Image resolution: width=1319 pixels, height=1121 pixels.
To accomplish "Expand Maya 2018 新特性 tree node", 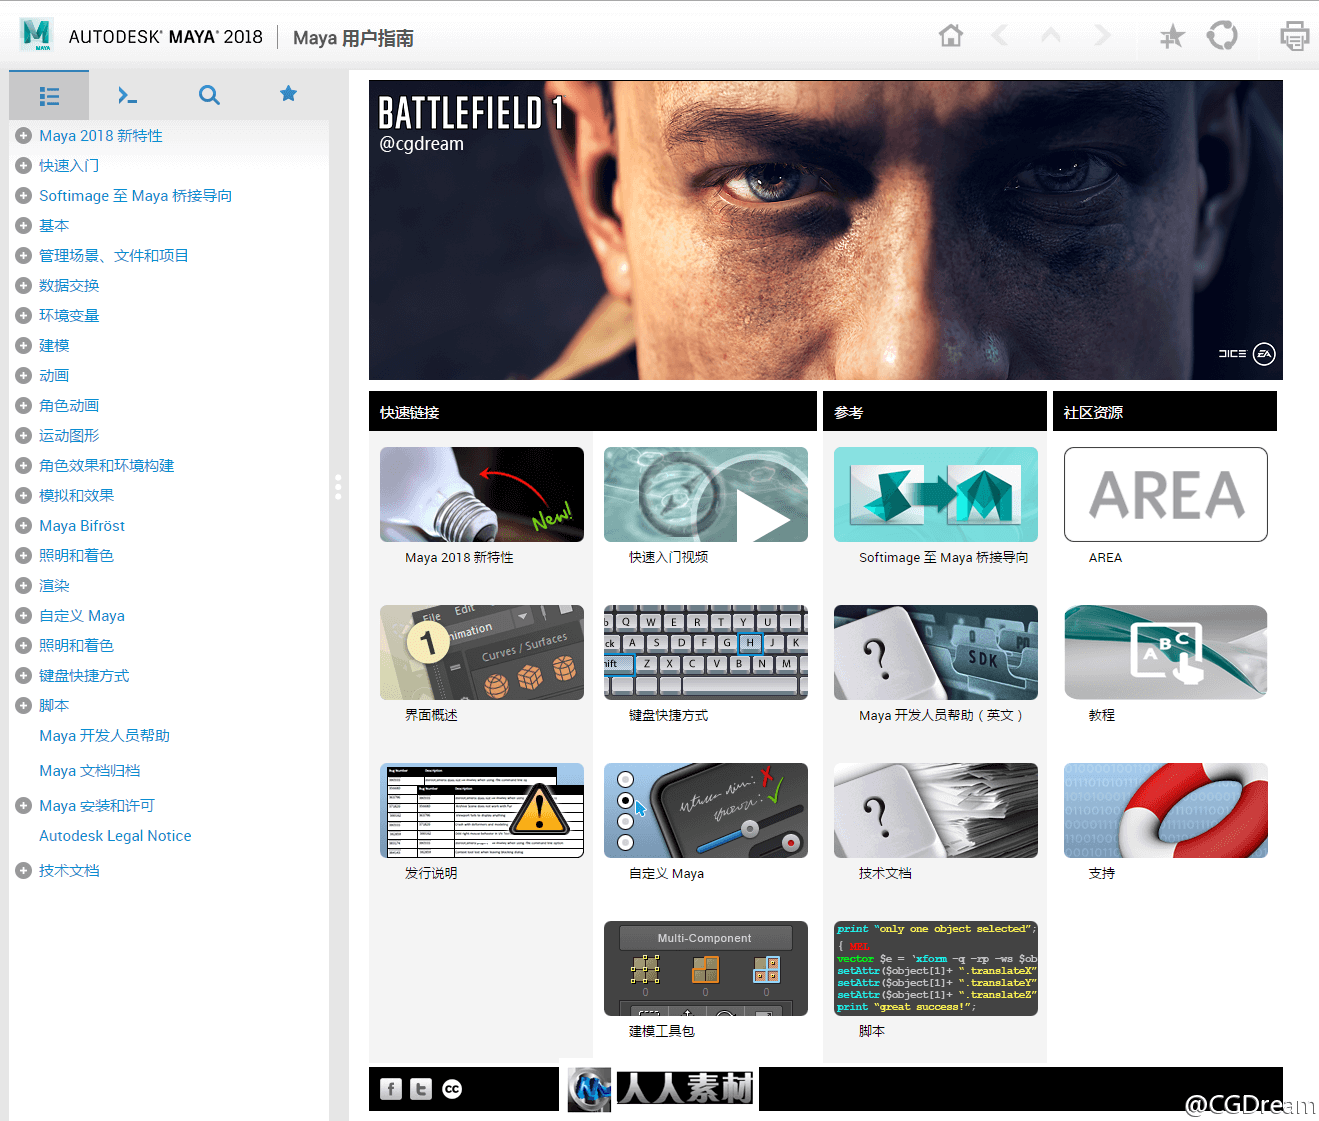I will [x=23, y=135].
